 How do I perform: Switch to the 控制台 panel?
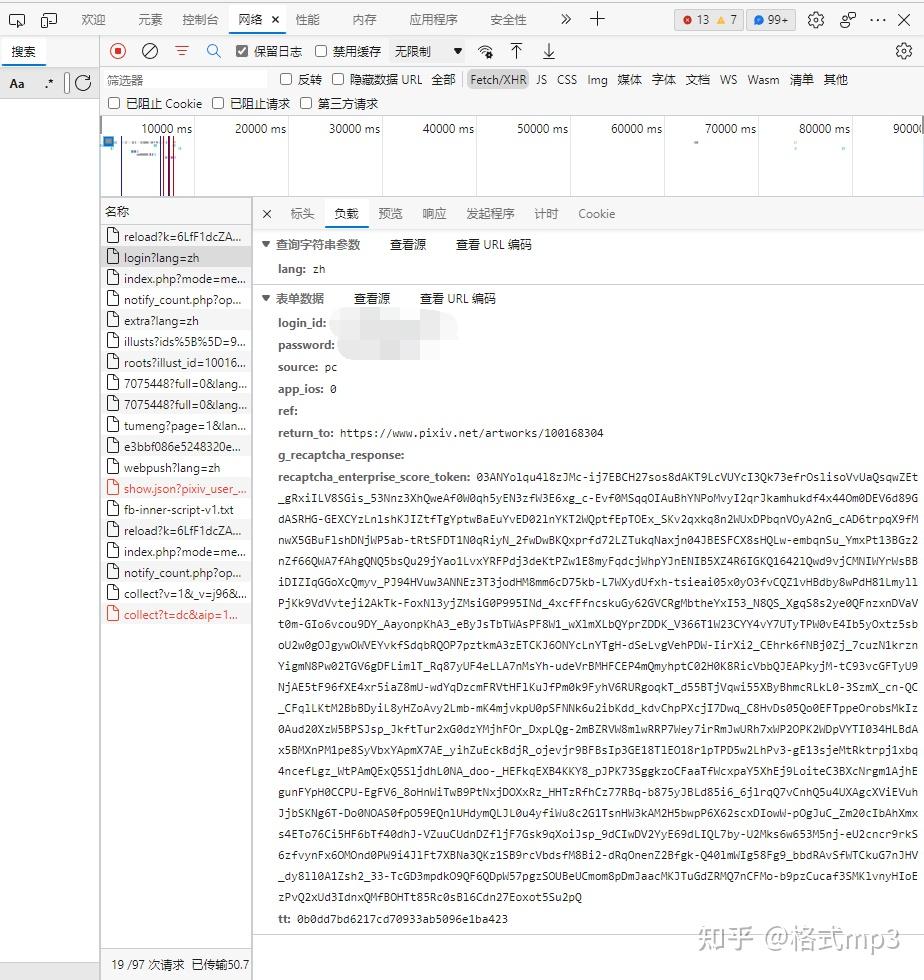coord(199,19)
